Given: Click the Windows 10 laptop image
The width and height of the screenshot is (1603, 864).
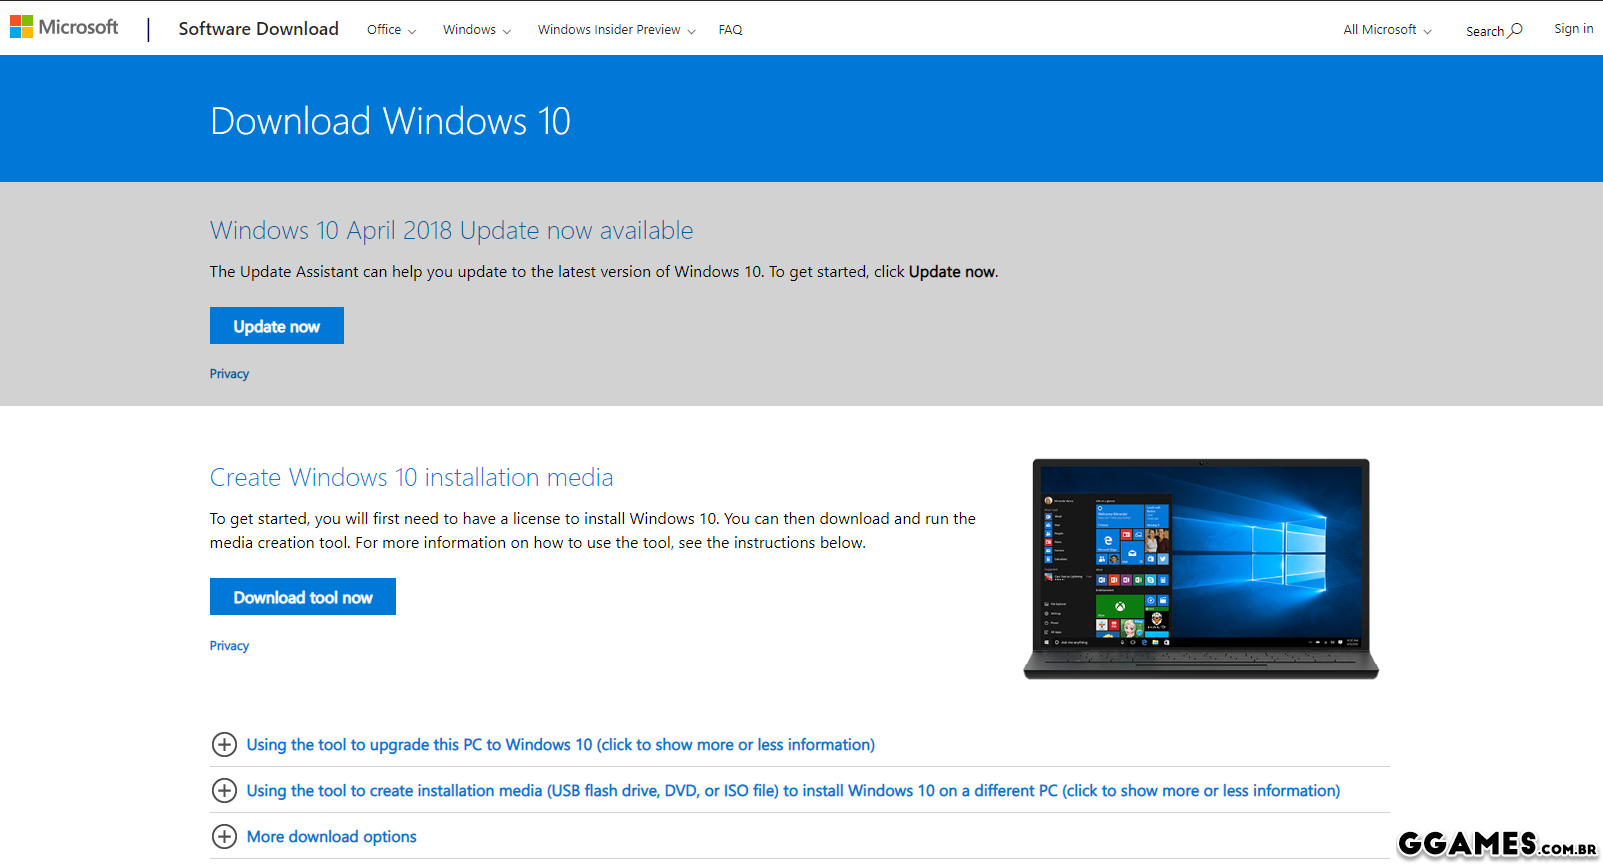Looking at the screenshot, I should 1201,568.
